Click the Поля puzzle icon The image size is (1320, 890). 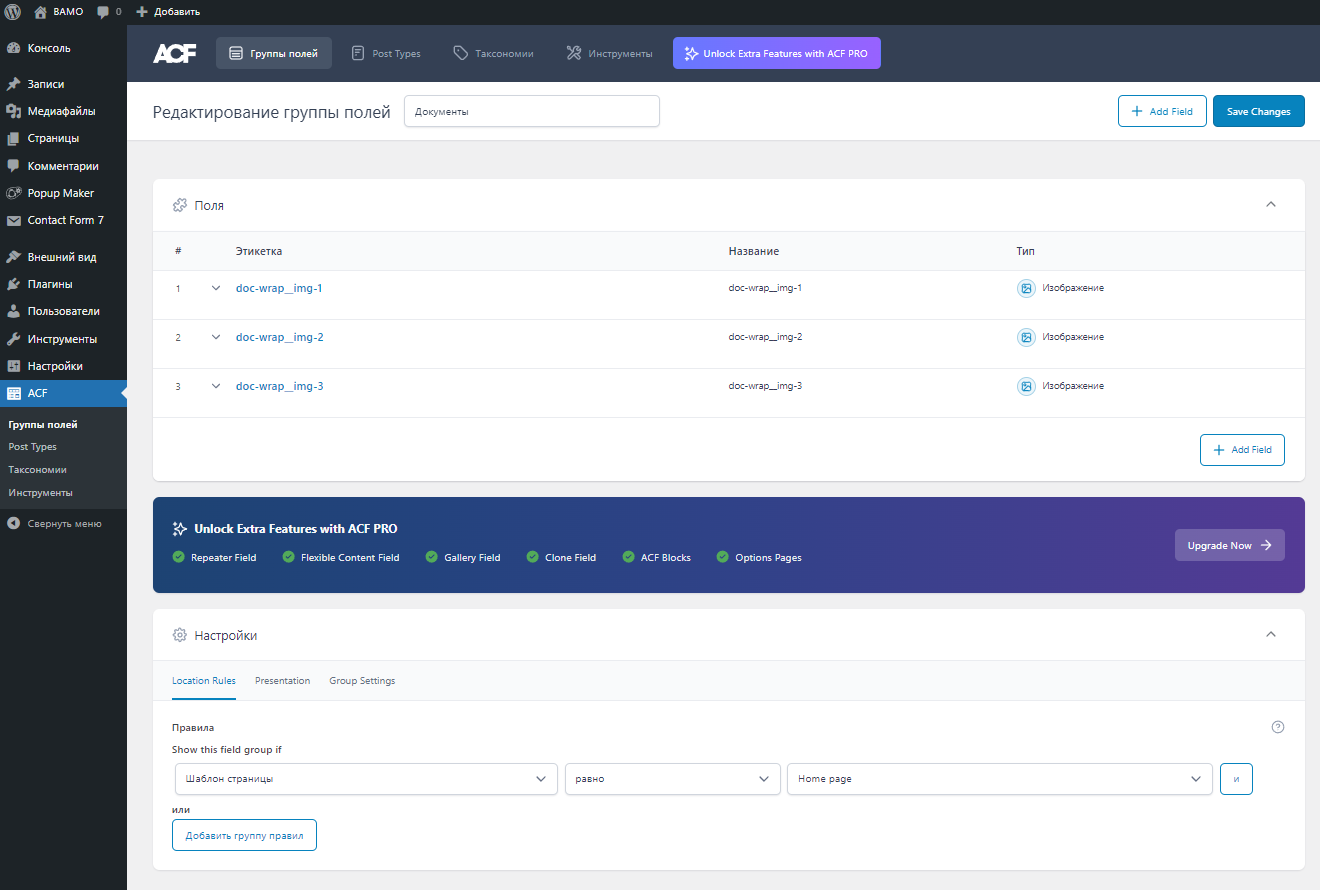coord(180,205)
